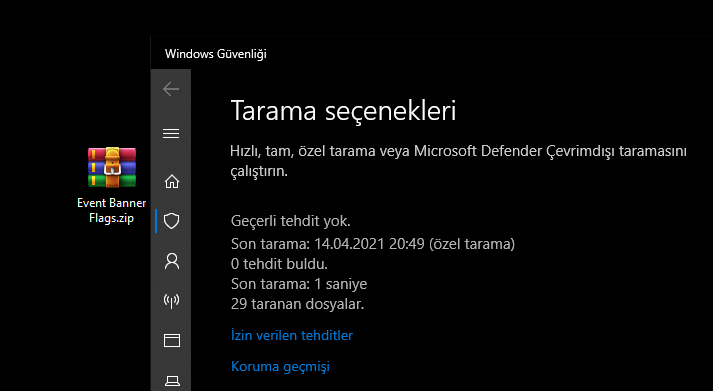Open Device security laptop icon
The image size is (713, 391).
(171, 380)
